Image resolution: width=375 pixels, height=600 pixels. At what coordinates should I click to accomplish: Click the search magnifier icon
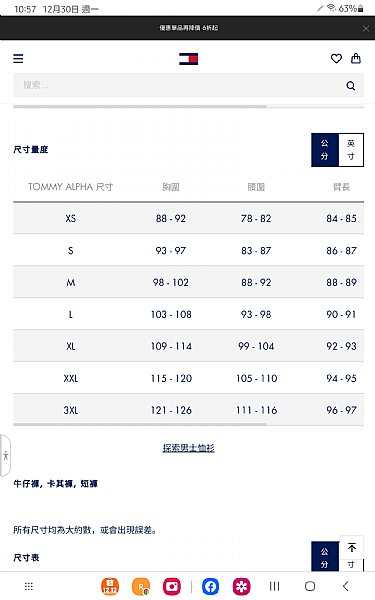(351, 85)
